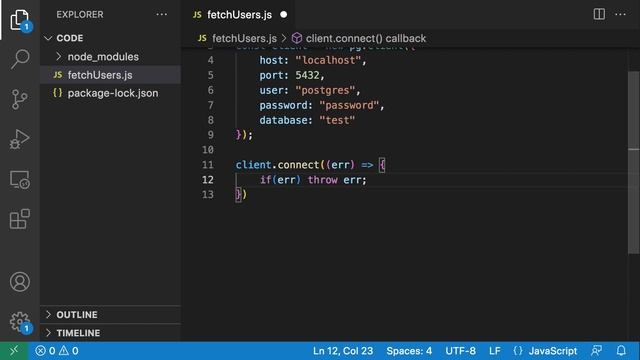Click the braces icon of package-lock.json
The image size is (640, 360).
coord(58,93)
